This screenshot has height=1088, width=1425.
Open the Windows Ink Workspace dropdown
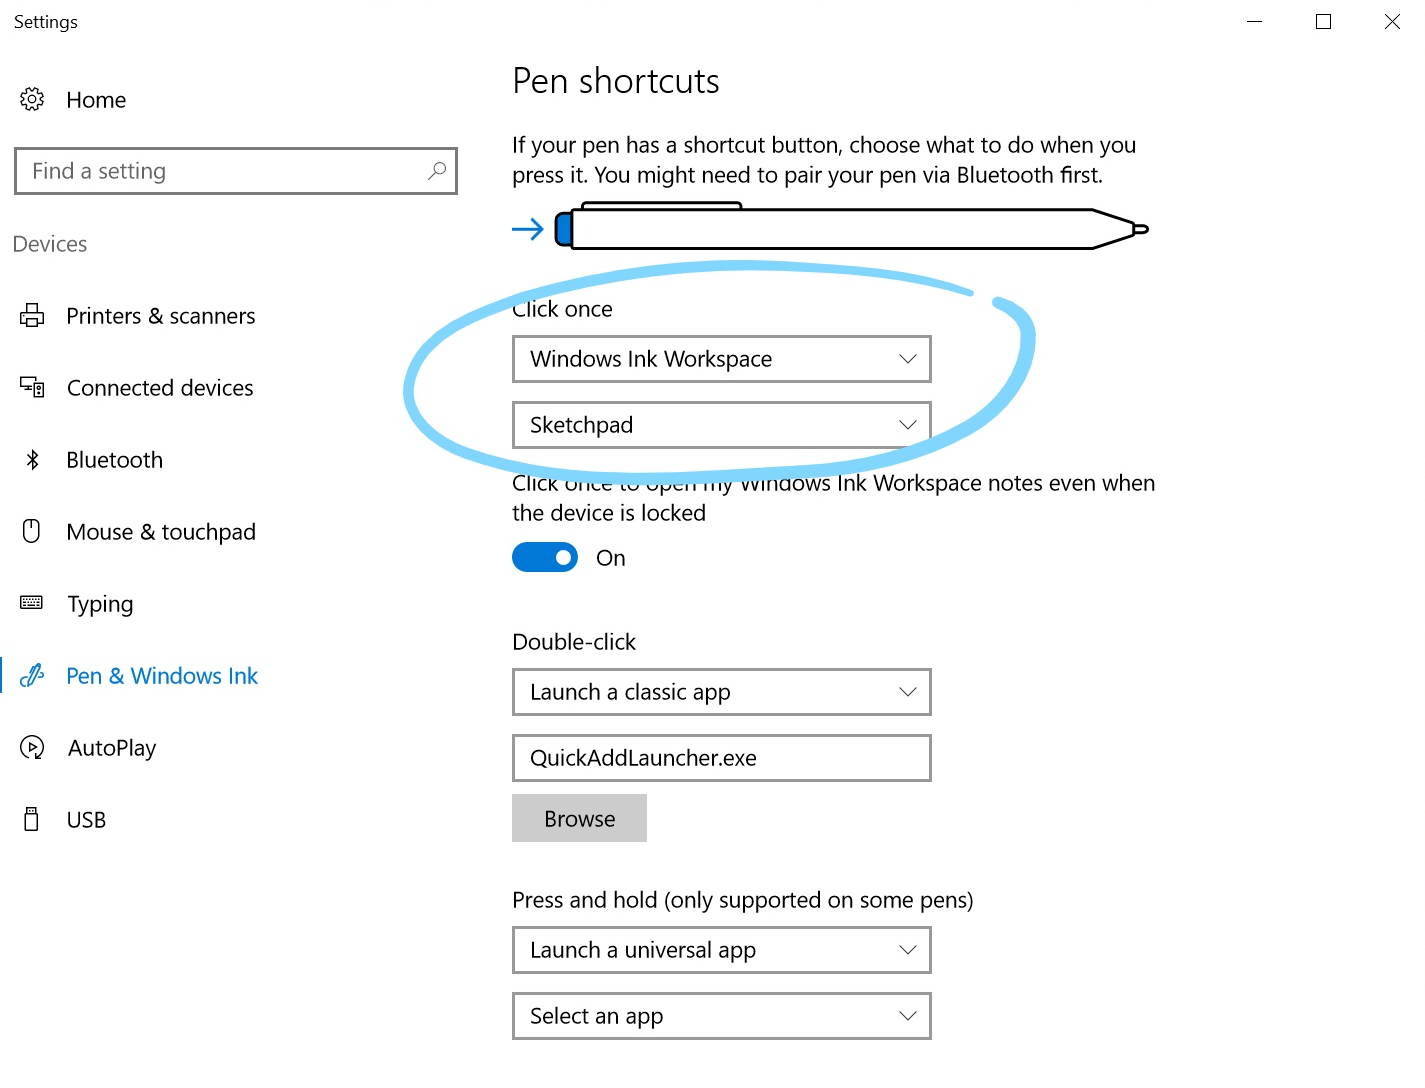tap(721, 359)
